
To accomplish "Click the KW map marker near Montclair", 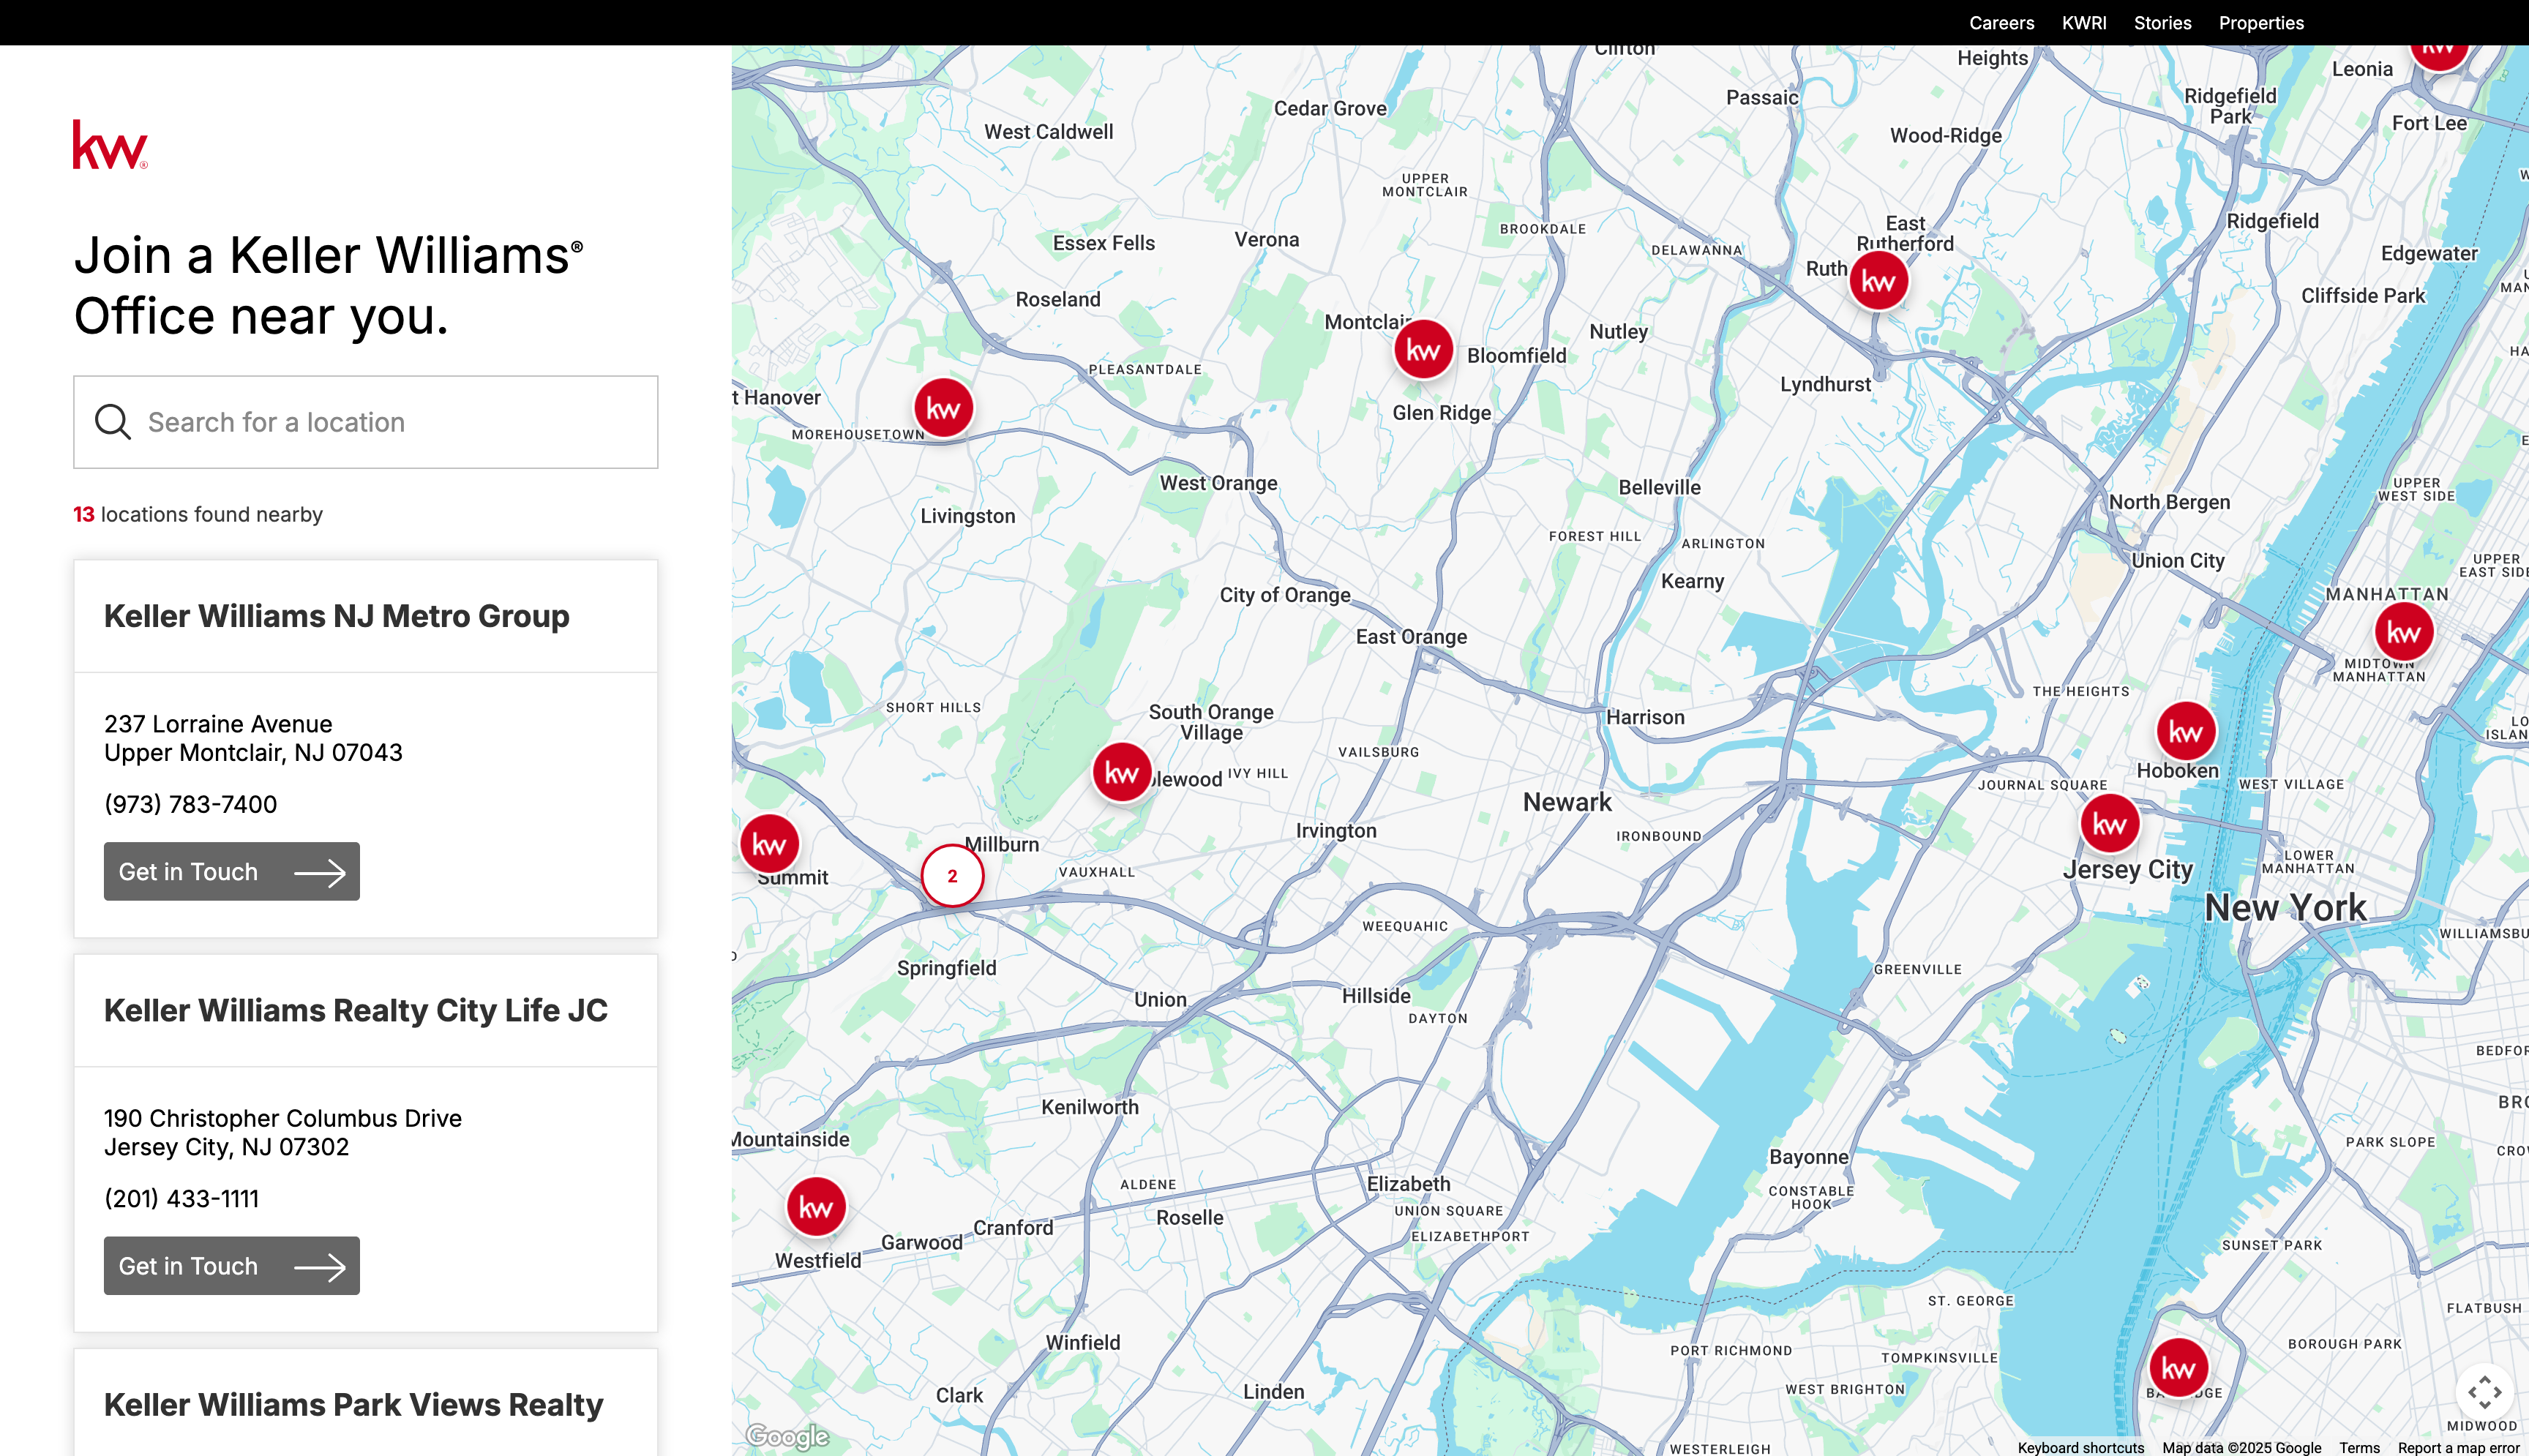I will tap(1423, 349).
